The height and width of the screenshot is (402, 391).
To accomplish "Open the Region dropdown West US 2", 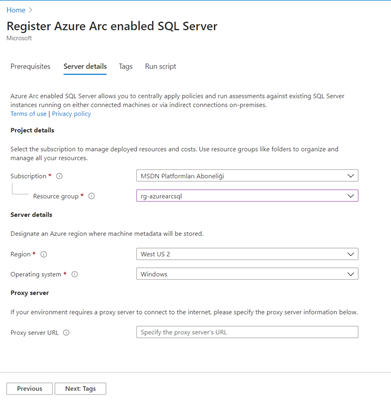I will click(247, 254).
